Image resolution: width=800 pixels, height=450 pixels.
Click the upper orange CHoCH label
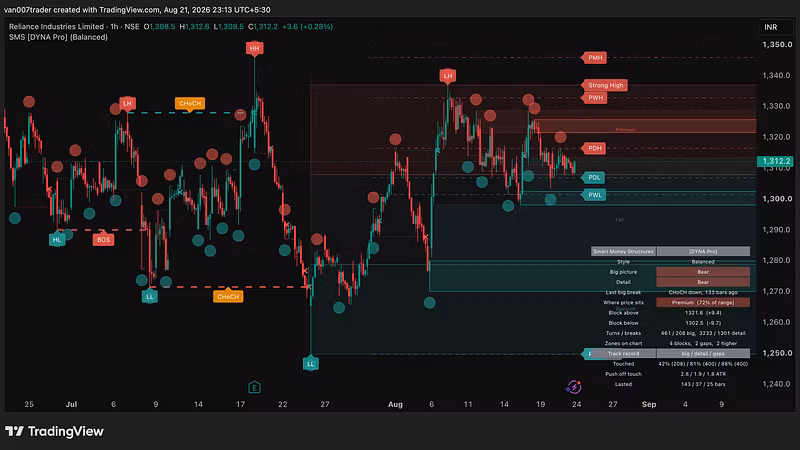[190, 104]
